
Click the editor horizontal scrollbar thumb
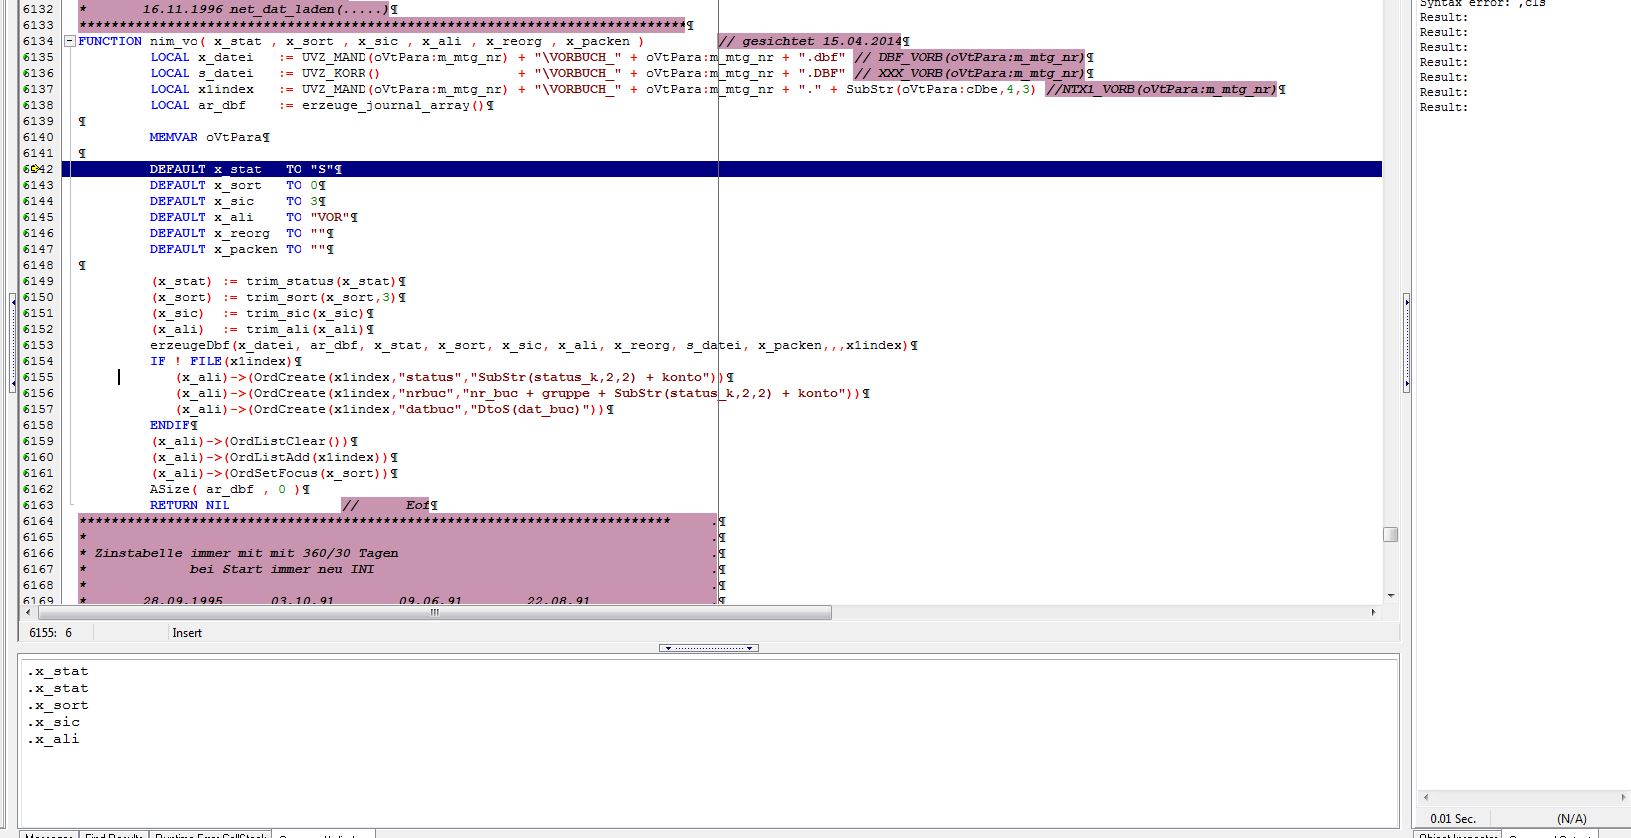click(434, 612)
